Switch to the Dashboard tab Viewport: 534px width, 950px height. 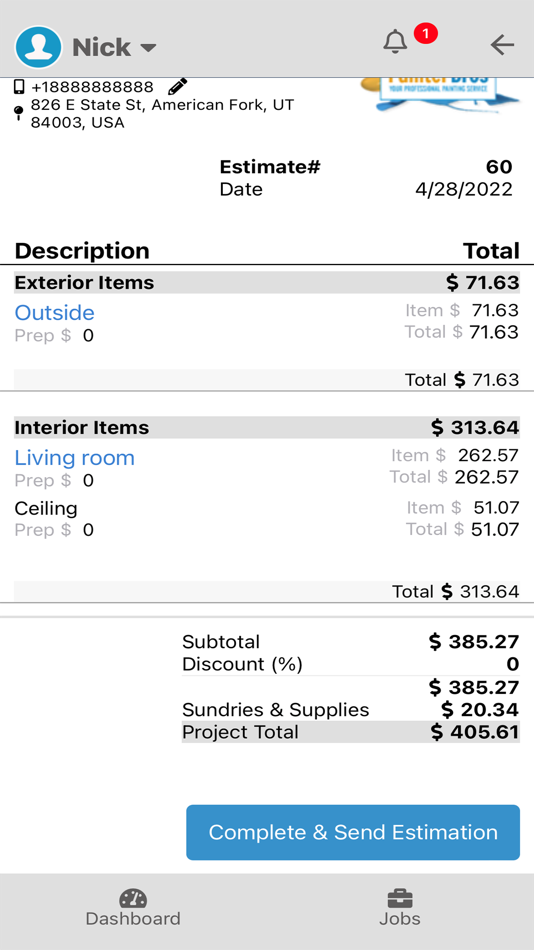coord(133,908)
